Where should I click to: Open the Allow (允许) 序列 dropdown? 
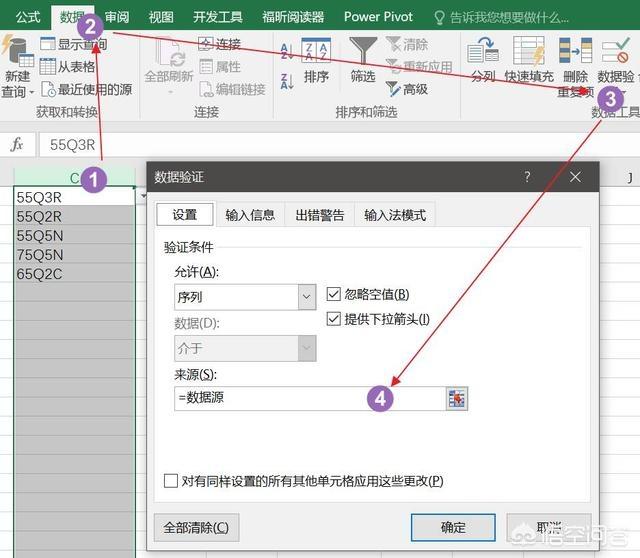307,297
